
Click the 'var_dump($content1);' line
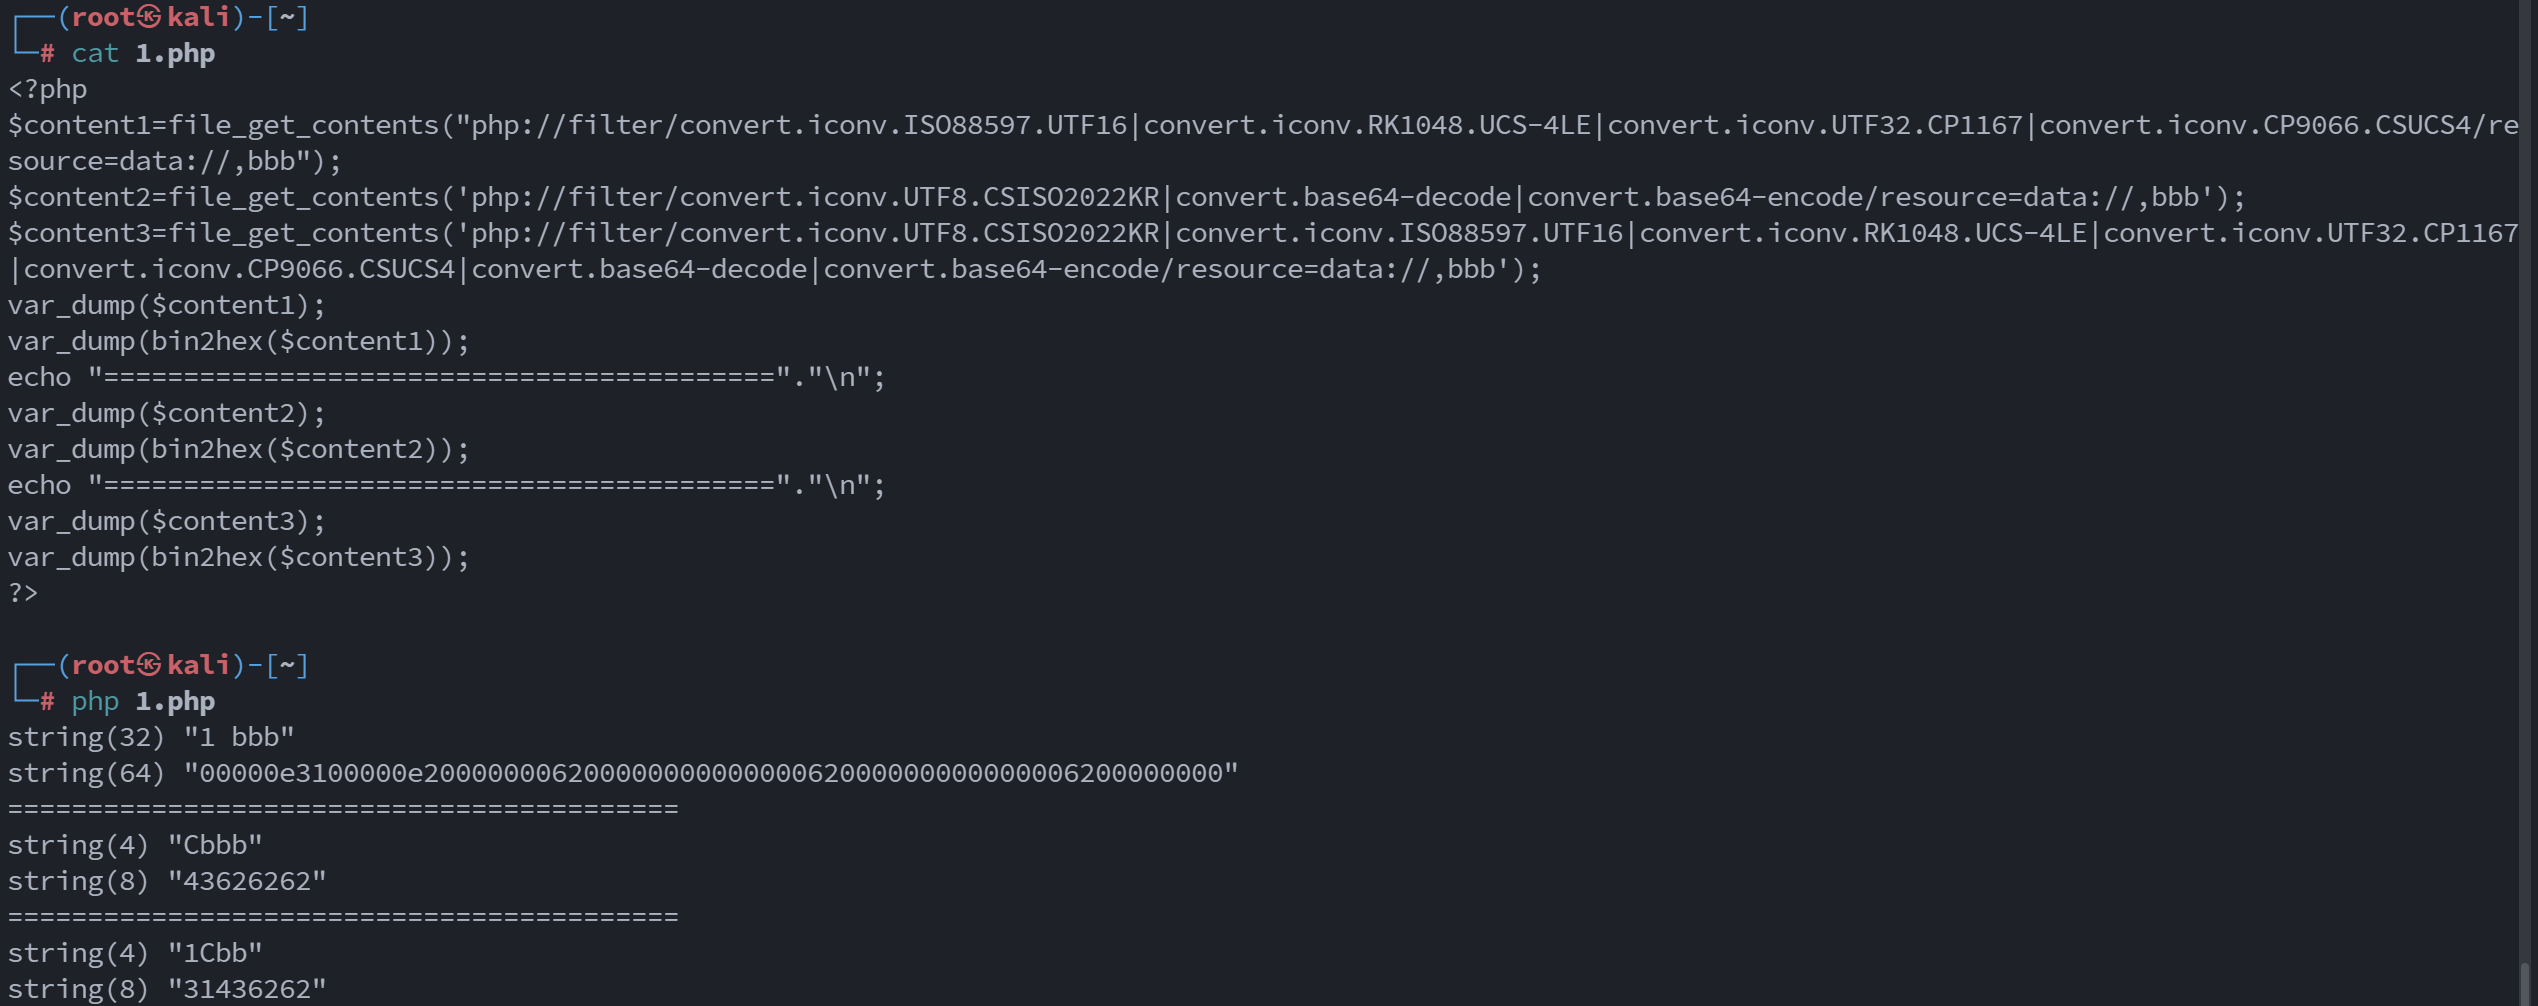166,305
